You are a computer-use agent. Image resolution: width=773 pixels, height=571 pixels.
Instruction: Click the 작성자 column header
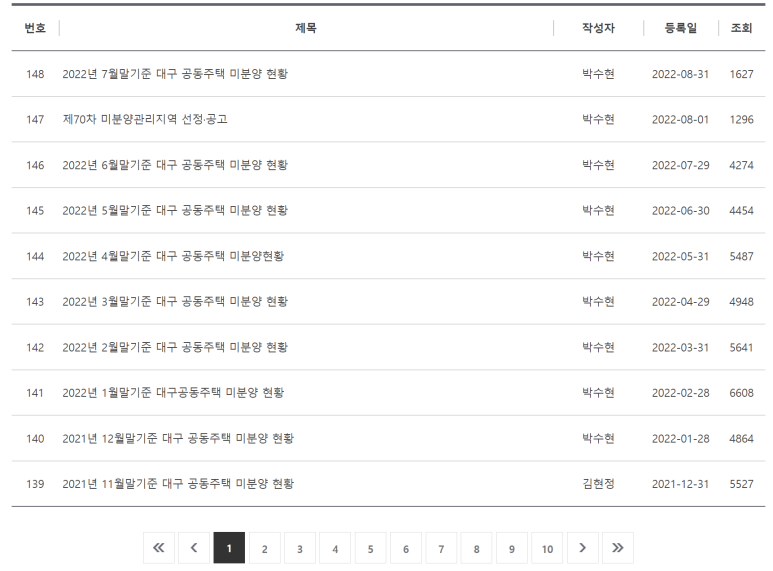[x=598, y=28]
